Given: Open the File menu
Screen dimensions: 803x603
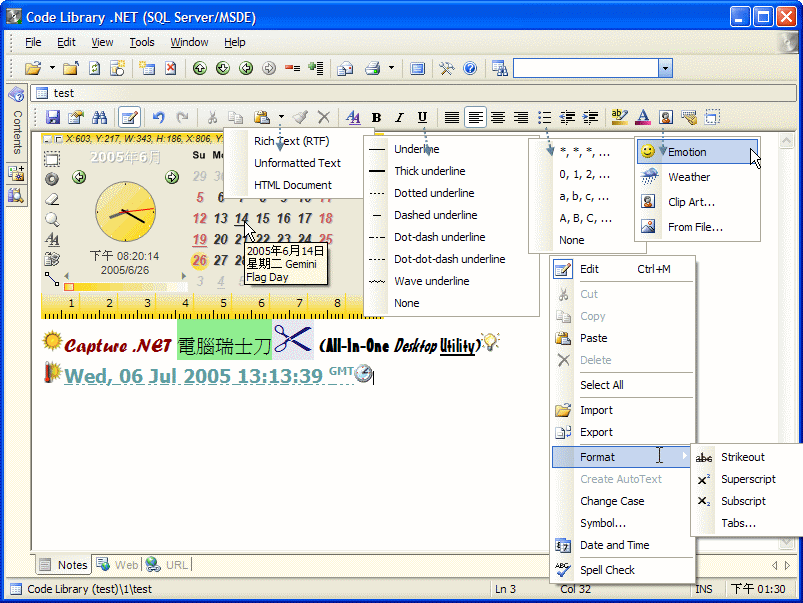Looking at the screenshot, I should tap(33, 42).
